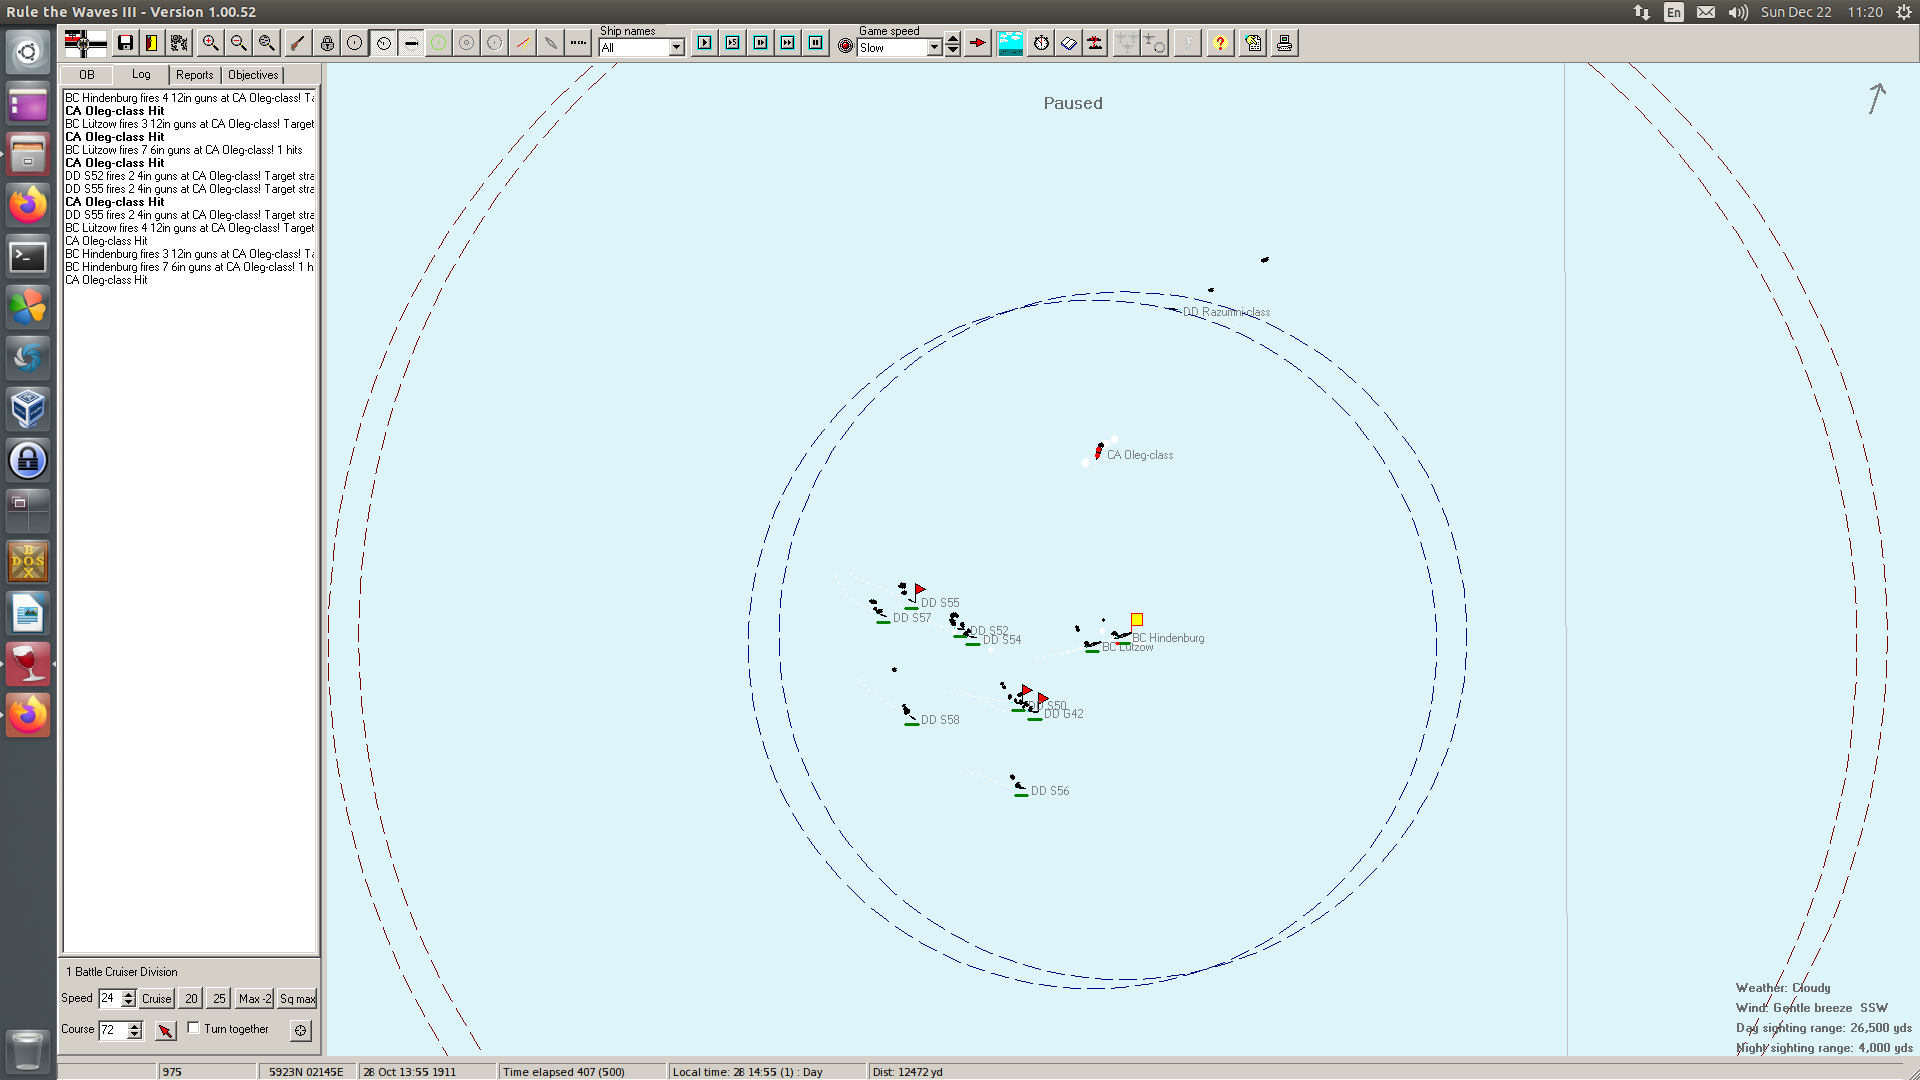1920x1080 pixels.
Task: Switch to the Objectives tab
Action: coord(253,75)
